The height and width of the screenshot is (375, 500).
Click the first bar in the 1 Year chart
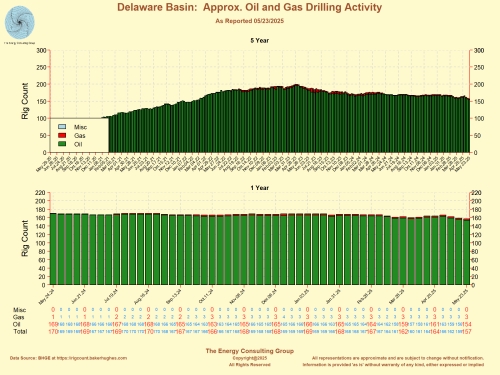(x=53, y=249)
